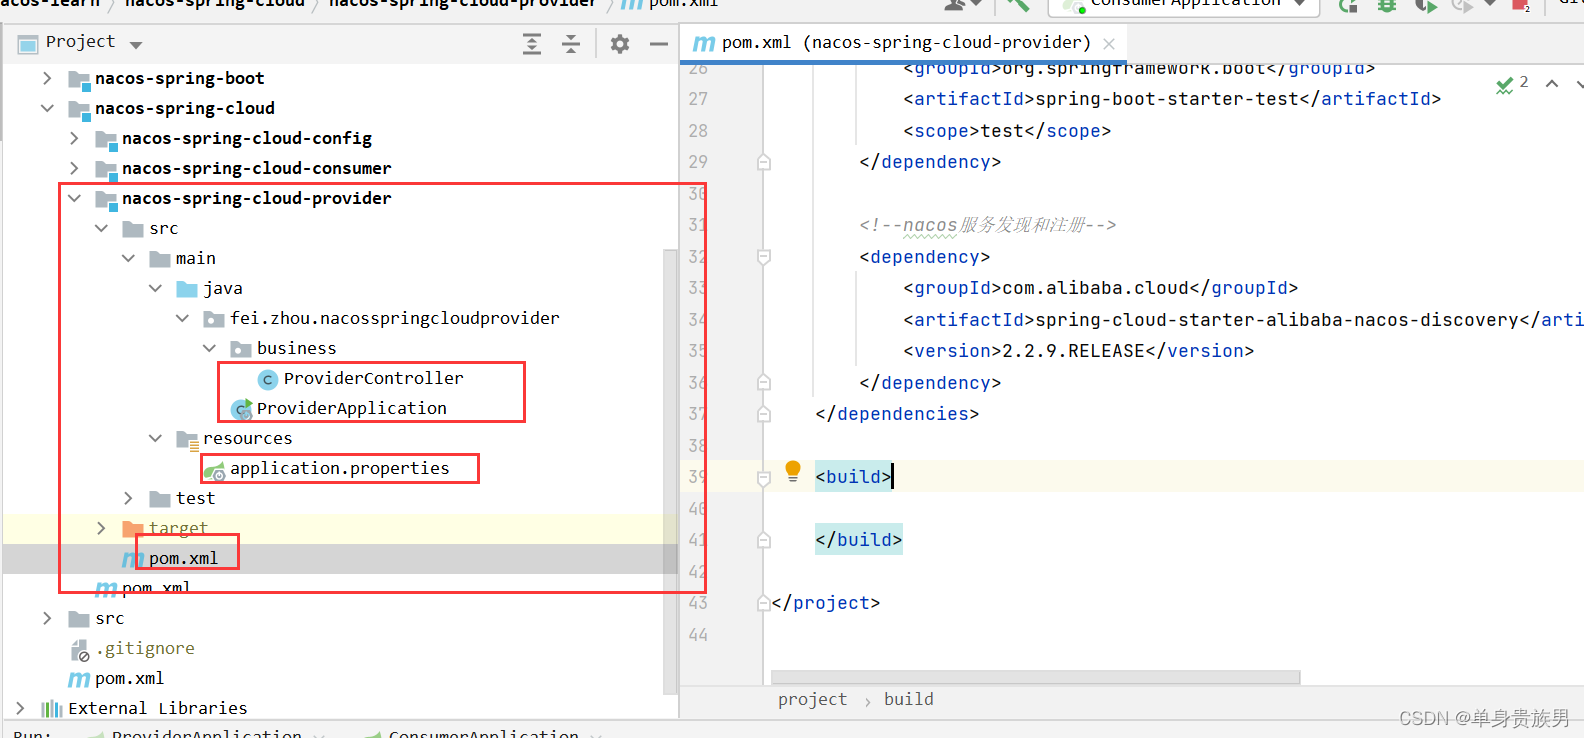Click line number 44 in gutter
The image size is (1584, 738).
coord(698,635)
